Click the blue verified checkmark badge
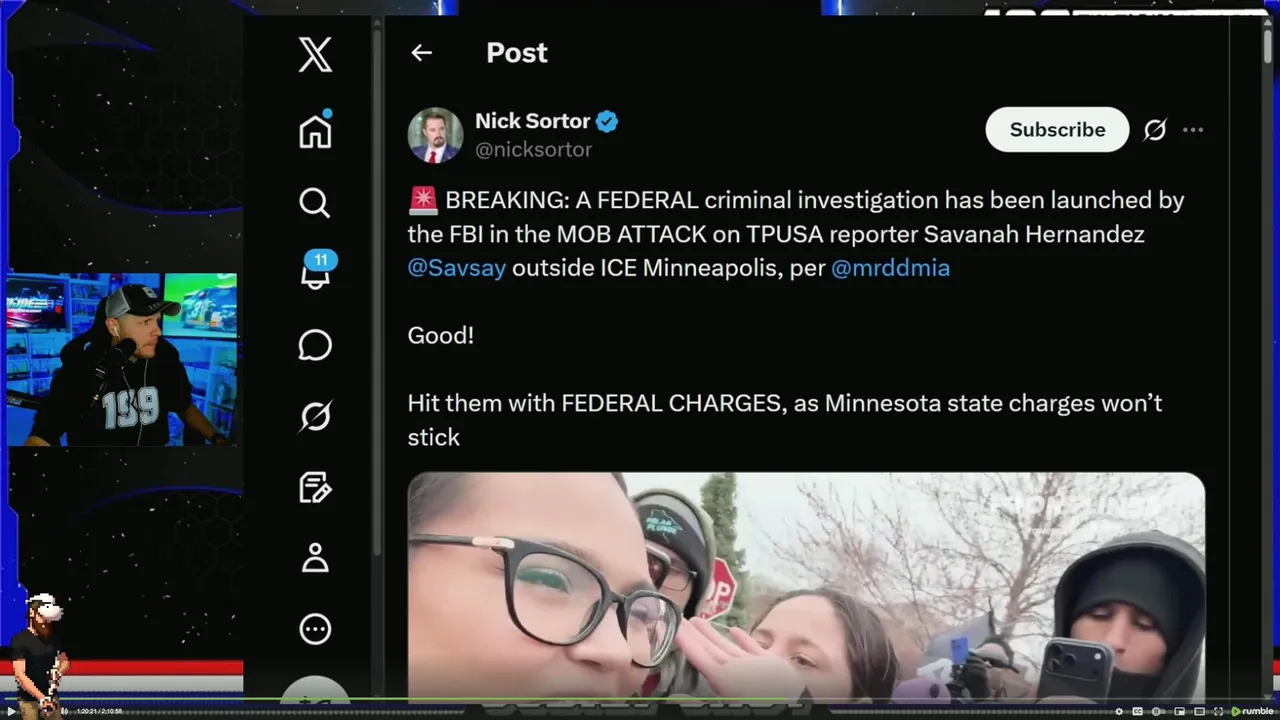The image size is (1280, 720). (607, 122)
